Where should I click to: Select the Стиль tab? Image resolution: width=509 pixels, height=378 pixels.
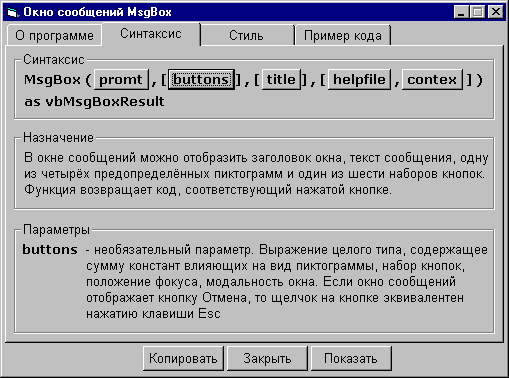(247, 35)
